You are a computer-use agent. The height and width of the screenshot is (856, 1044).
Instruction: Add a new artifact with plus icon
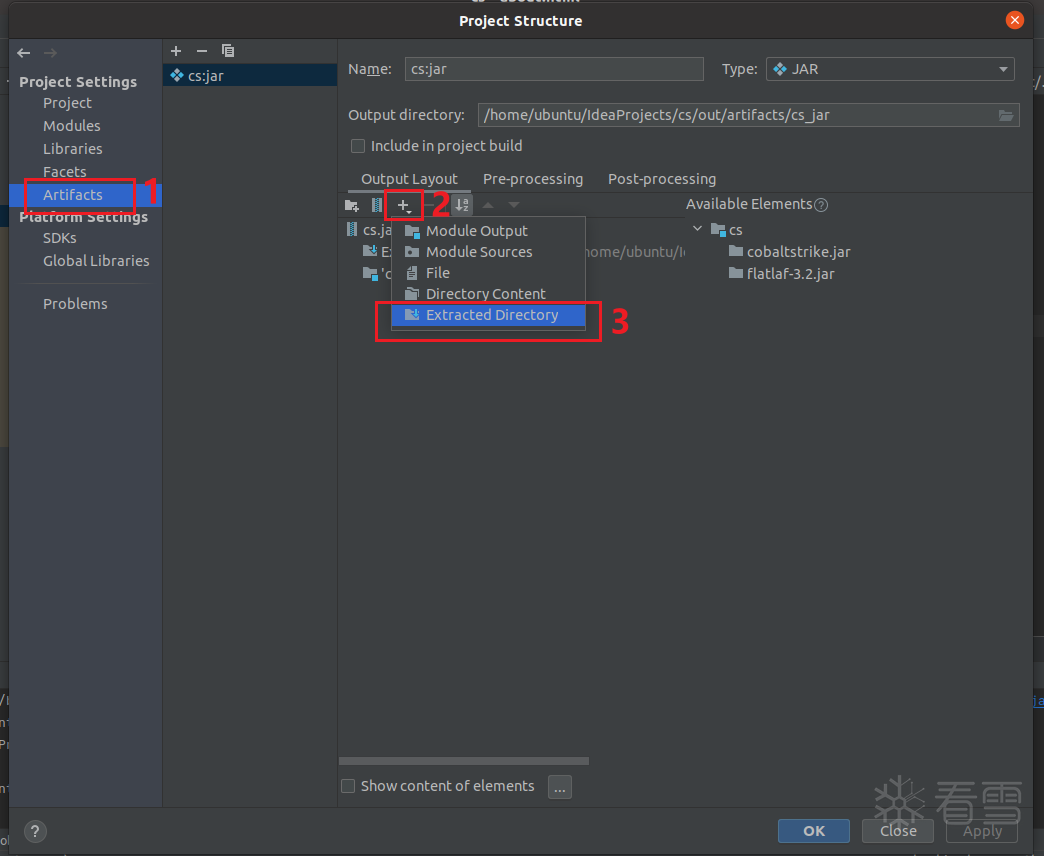(176, 51)
